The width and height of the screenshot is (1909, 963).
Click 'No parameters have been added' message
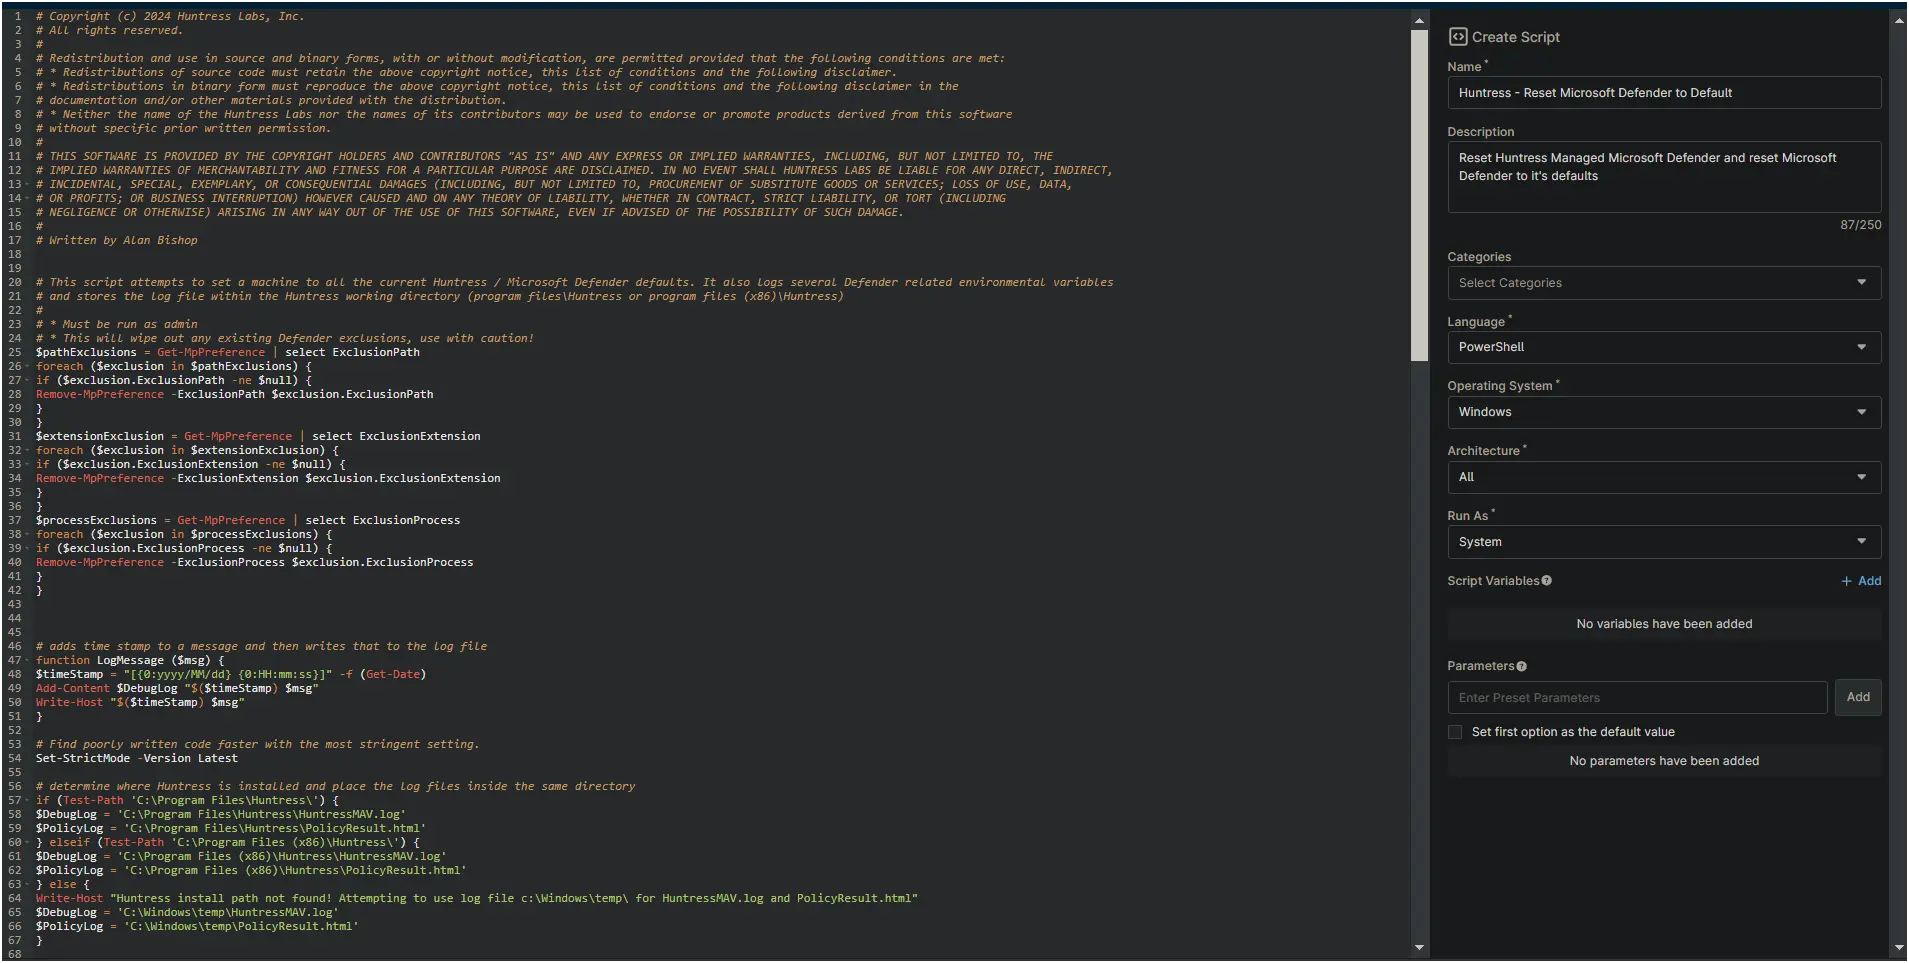tap(1664, 761)
